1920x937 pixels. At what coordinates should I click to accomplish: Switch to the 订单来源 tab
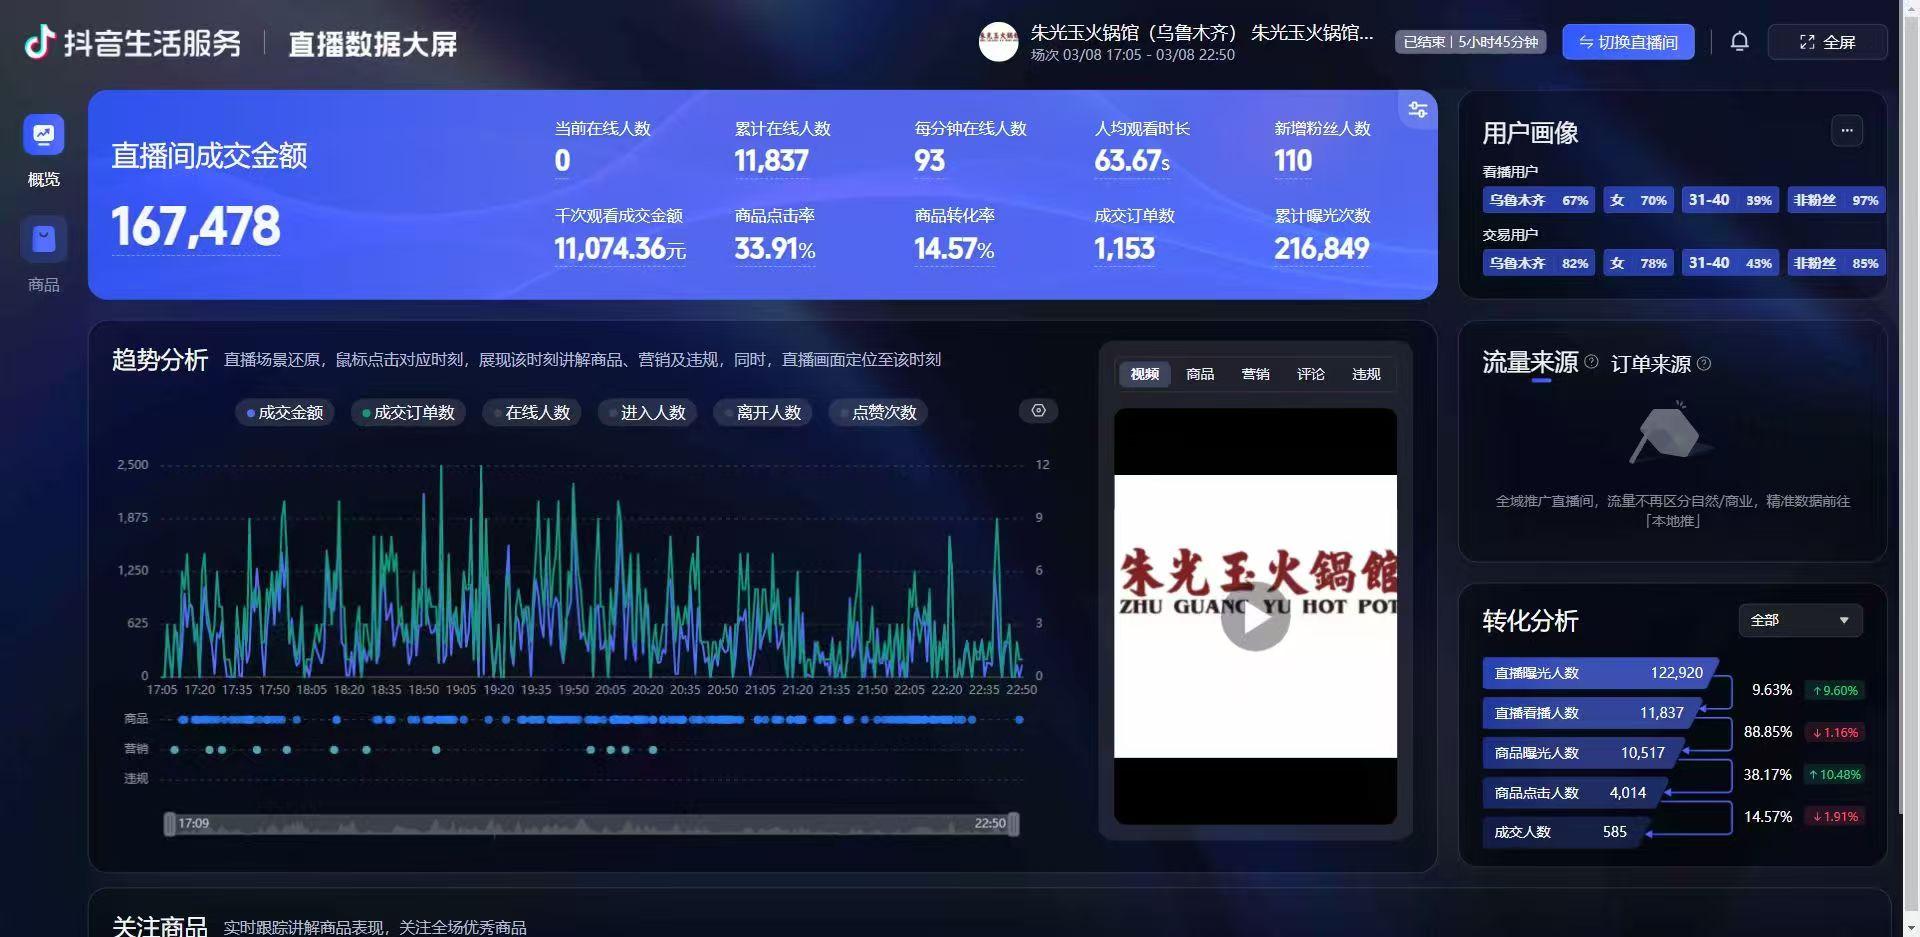pyautogui.click(x=1650, y=364)
